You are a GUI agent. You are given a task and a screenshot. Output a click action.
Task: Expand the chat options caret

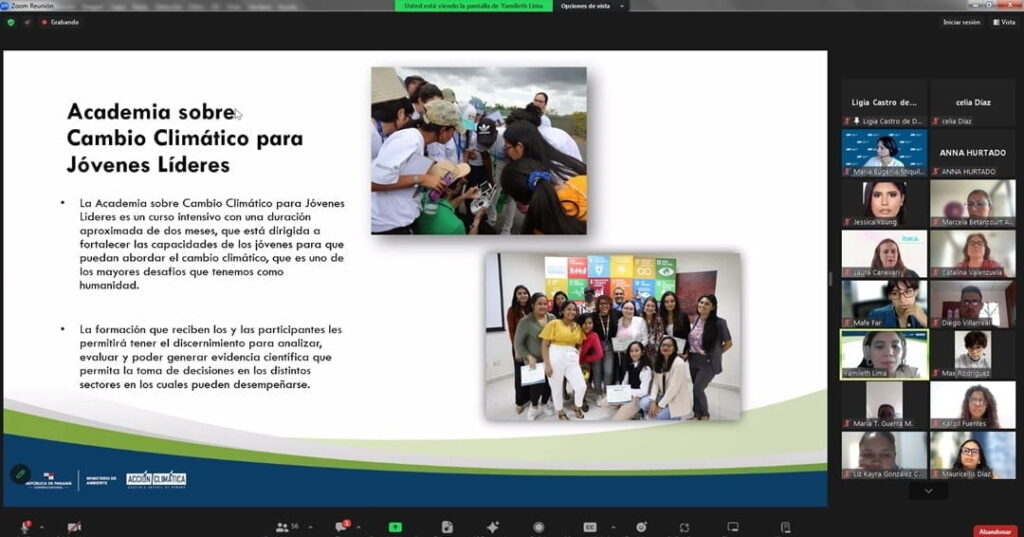tap(359, 527)
